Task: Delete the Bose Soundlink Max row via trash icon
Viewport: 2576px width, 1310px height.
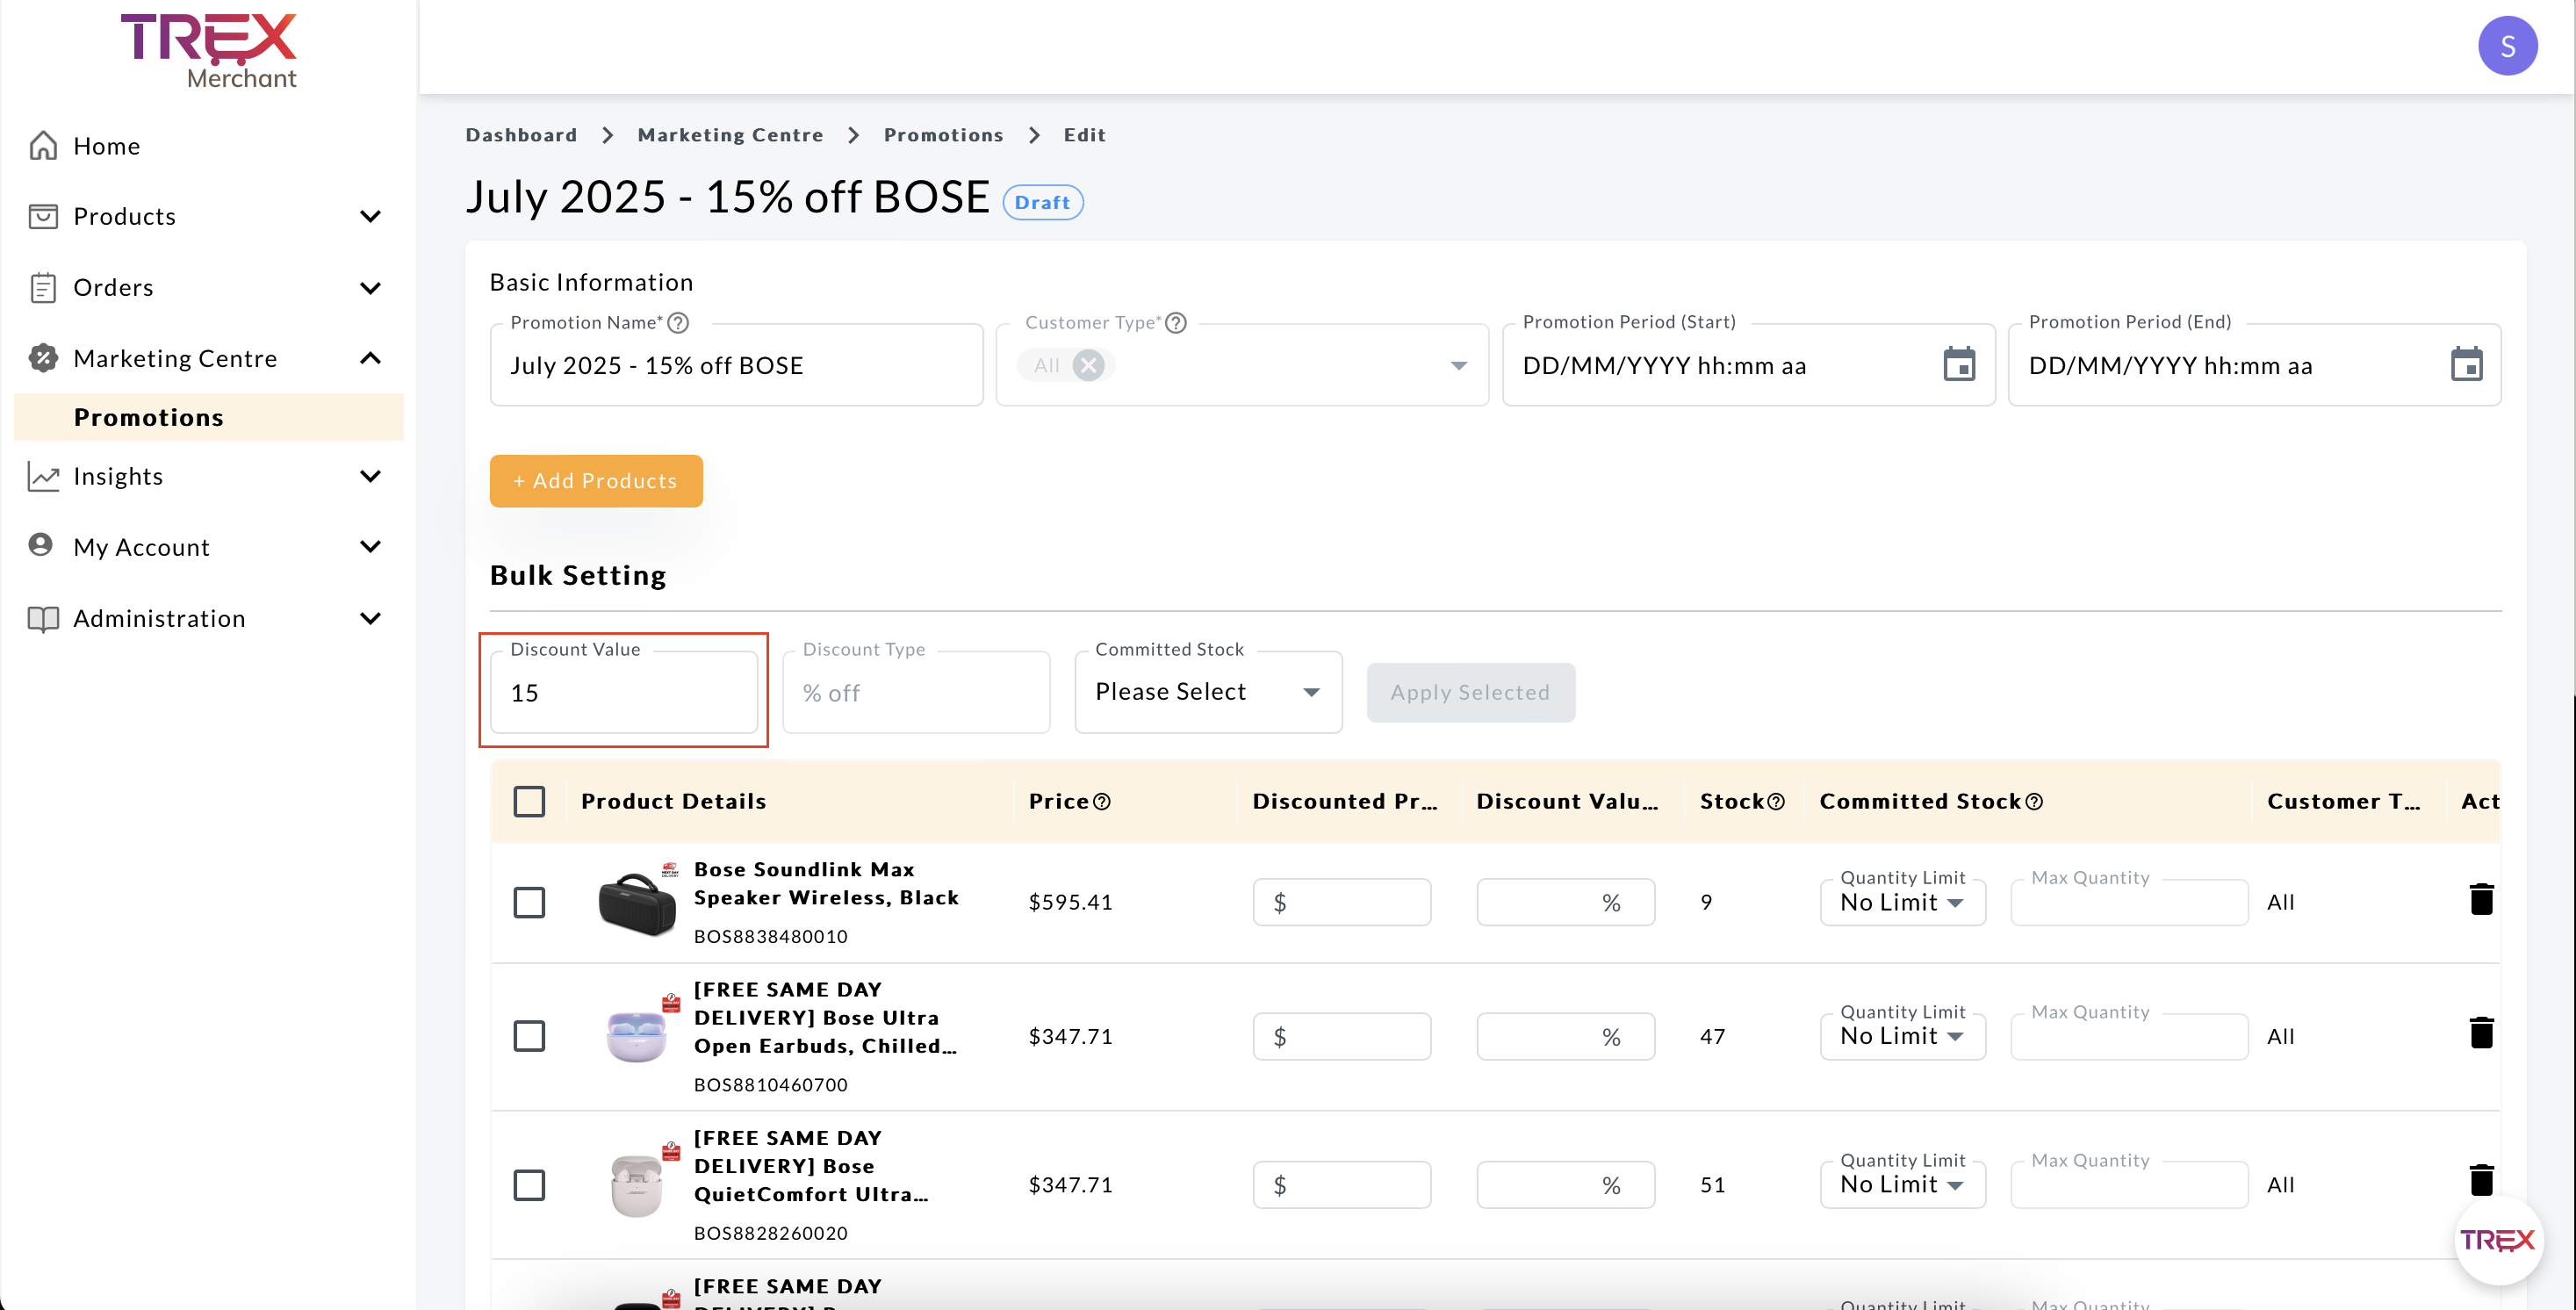Action: [2480, 900]
